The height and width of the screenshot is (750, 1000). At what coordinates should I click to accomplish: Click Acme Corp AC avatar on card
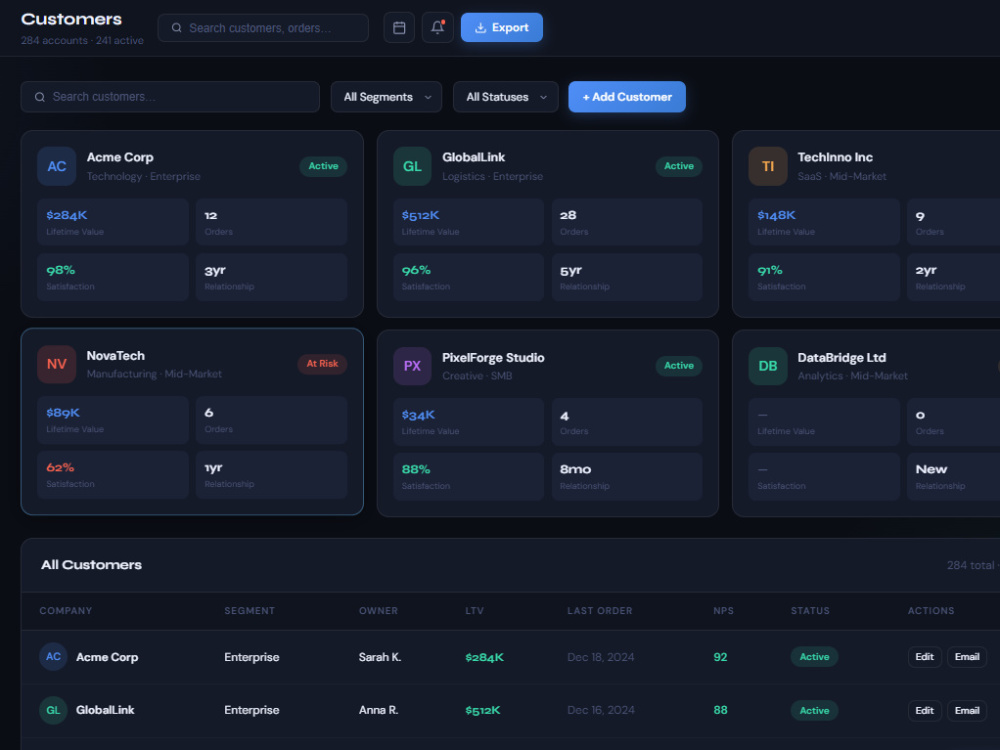click(x=57, y=166)
